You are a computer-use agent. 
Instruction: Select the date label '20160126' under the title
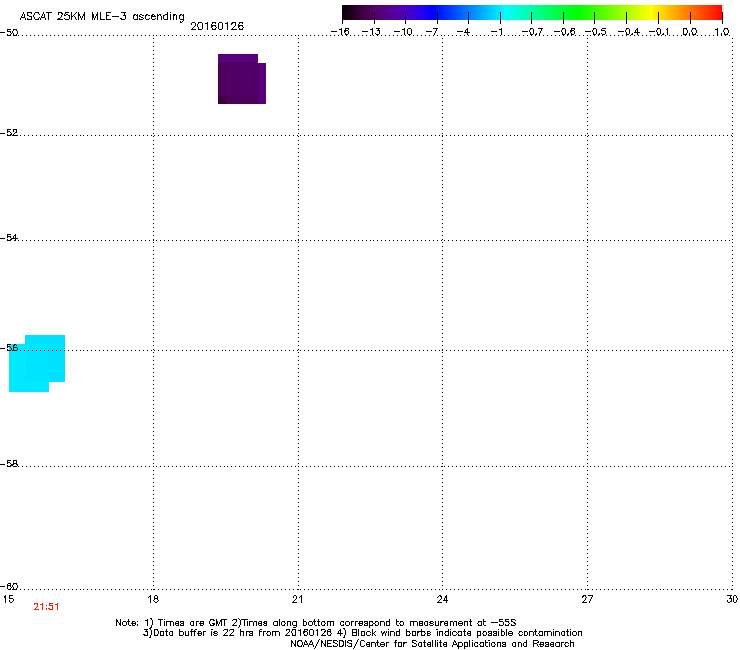[217, 26]
